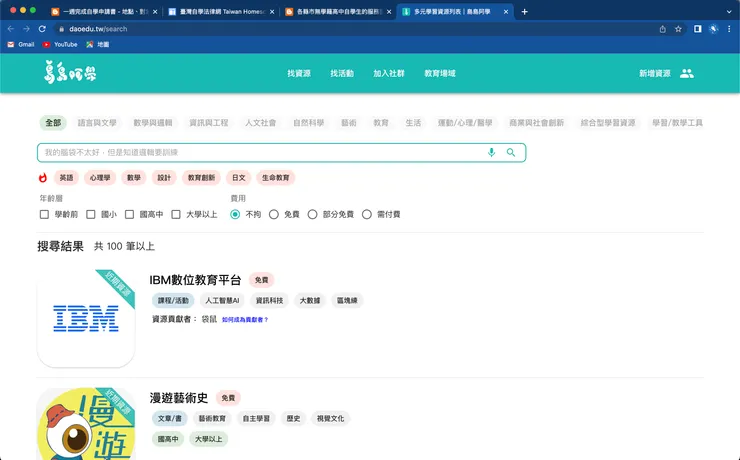Open the 地圖 maps bookmark

tap(98, 44)
